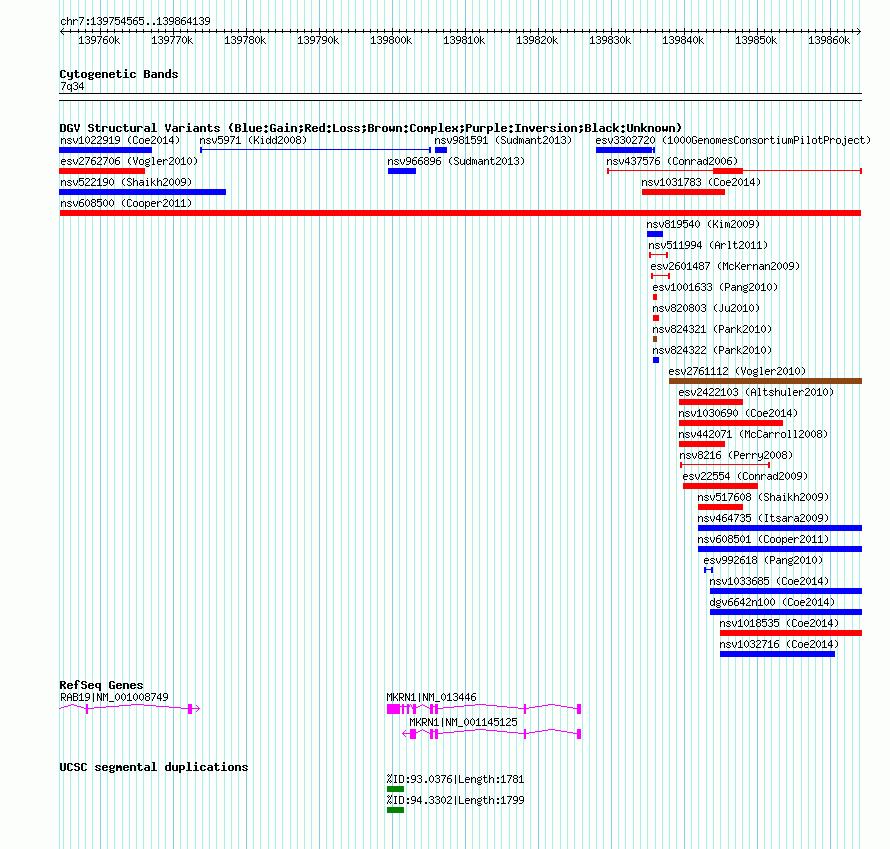Screen dimensions: 890x849
Task: Click the 139860k ruler tick label
Action: point(829,40)
